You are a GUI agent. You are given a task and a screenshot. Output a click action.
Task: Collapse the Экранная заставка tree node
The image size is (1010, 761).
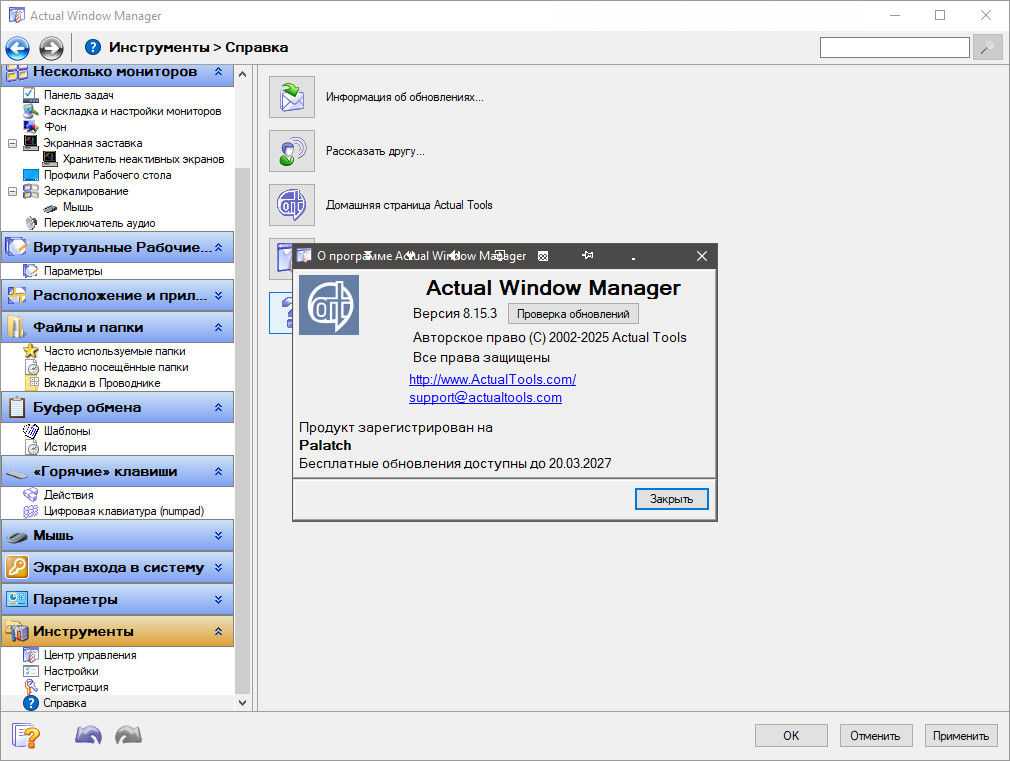tap(13, 143)
